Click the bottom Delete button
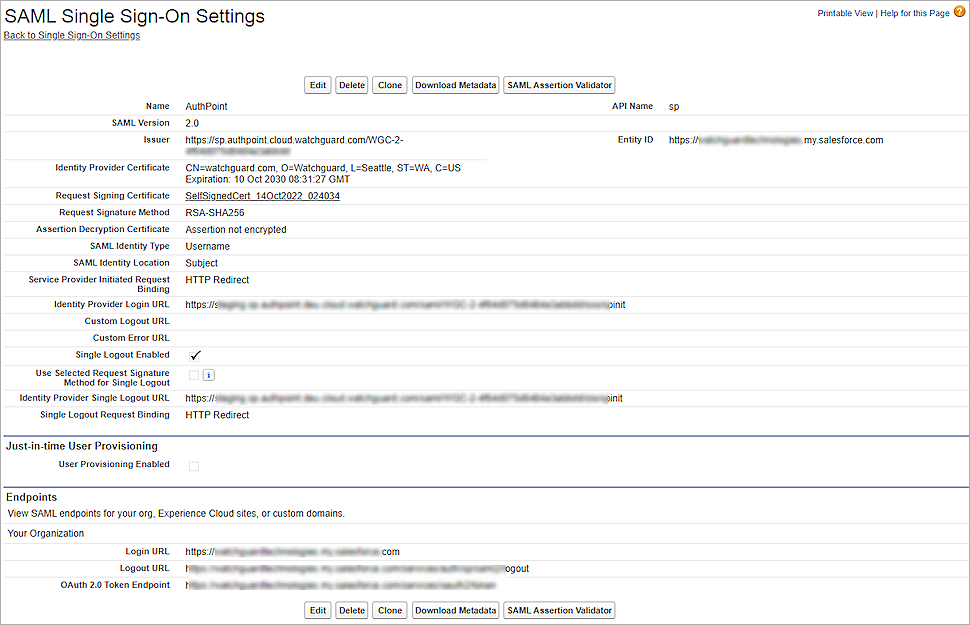The height and width of the screenshot is (625, 970). click(352, 610)
